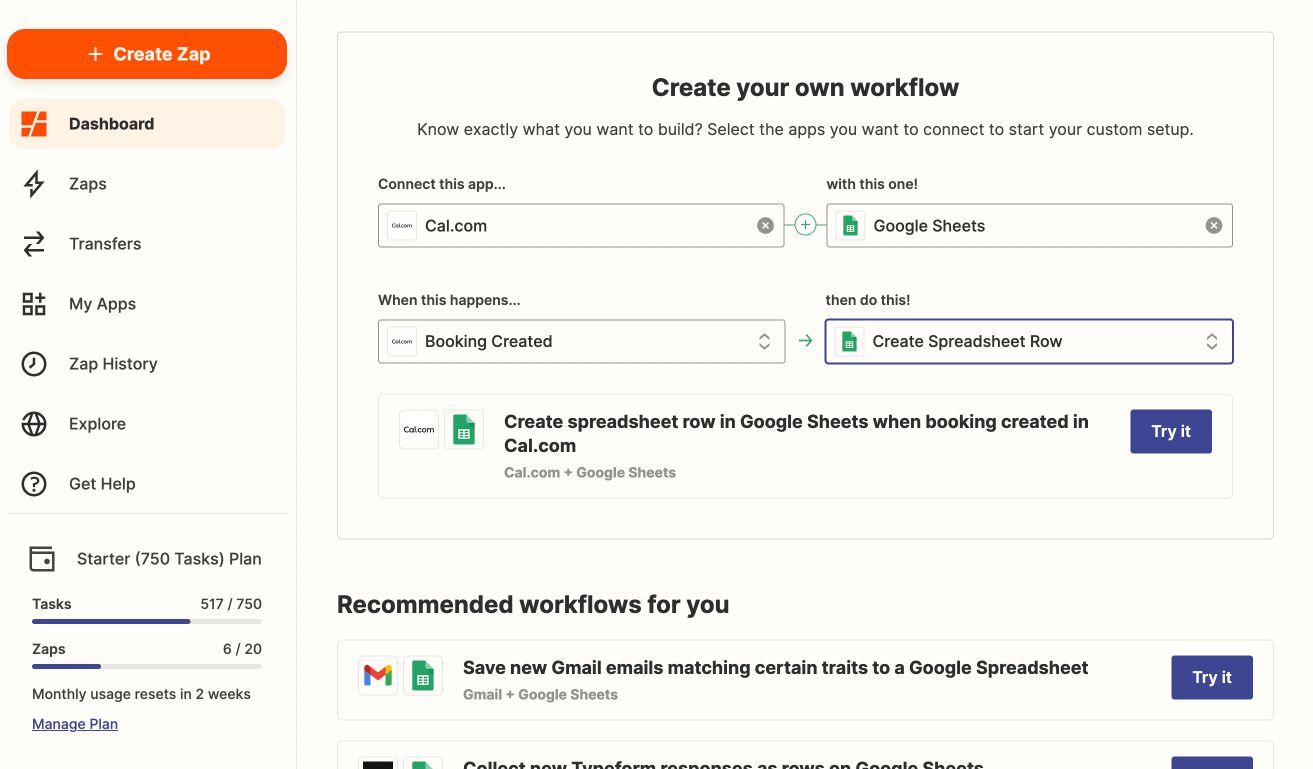Select the Zaps lightning bolt icon
The image size is (1313, 769).
[33, 183]
